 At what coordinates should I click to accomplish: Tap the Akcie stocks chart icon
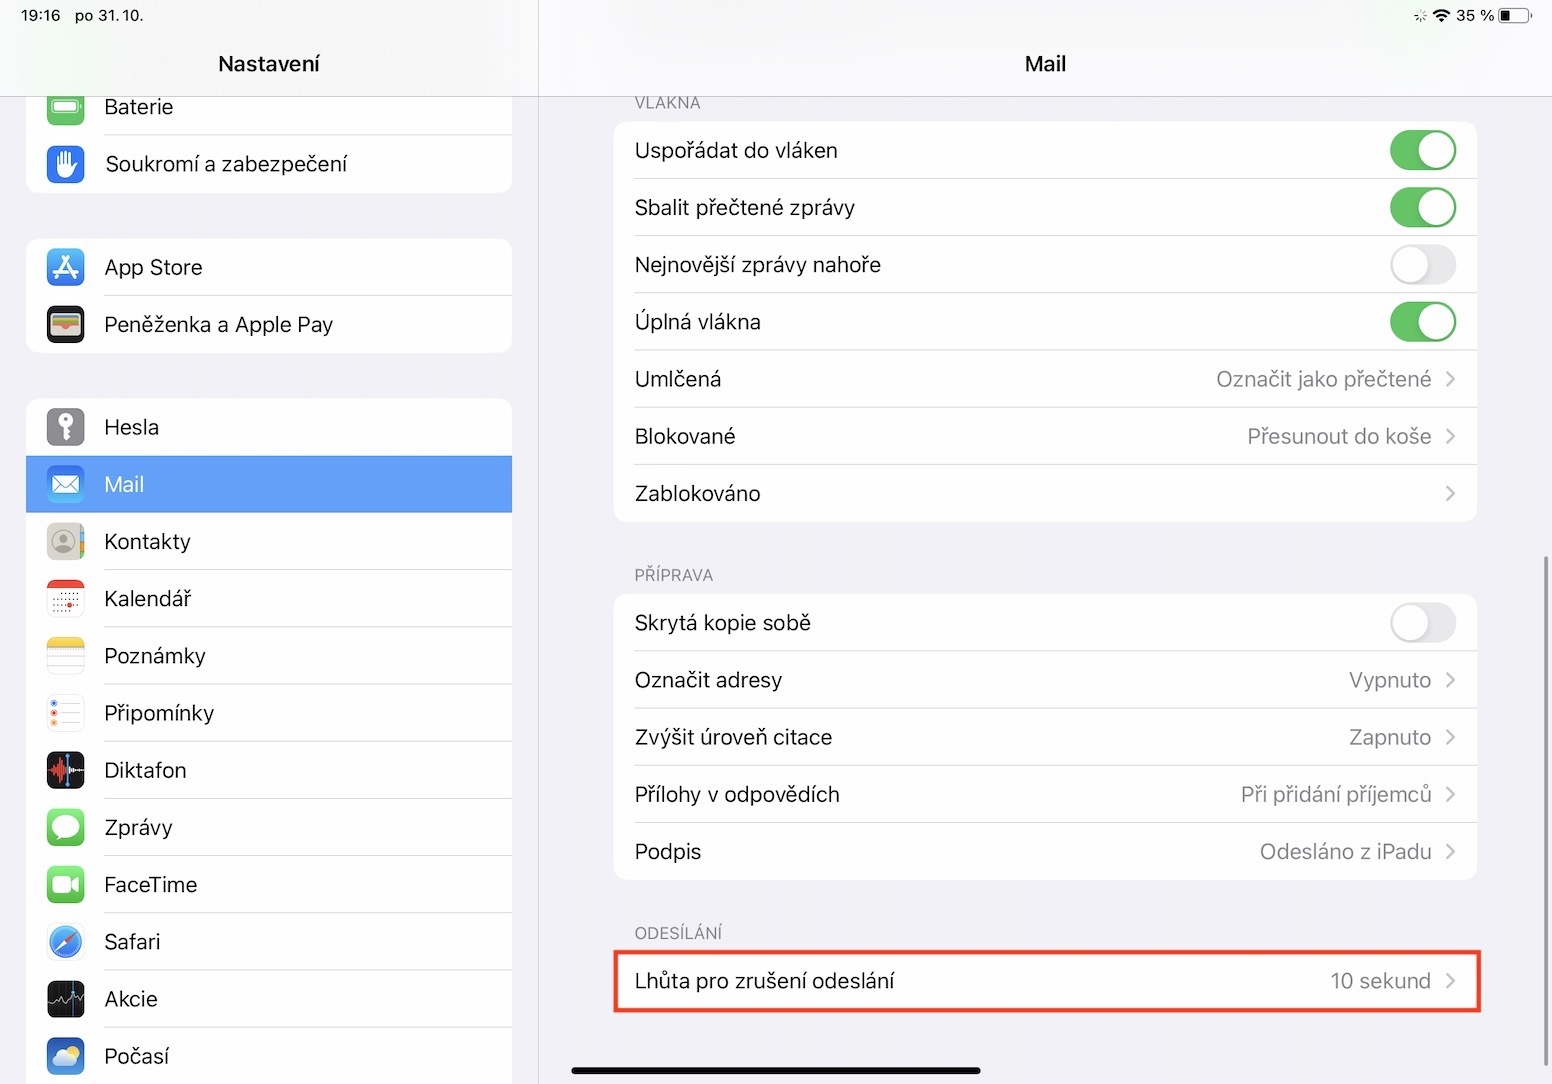(66, 999)
